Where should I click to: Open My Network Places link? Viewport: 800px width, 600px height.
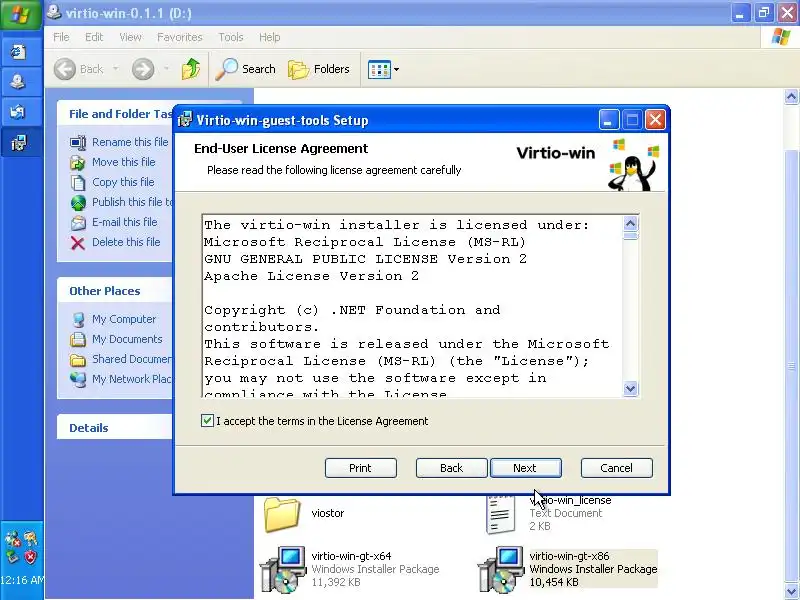pos(132,379)
